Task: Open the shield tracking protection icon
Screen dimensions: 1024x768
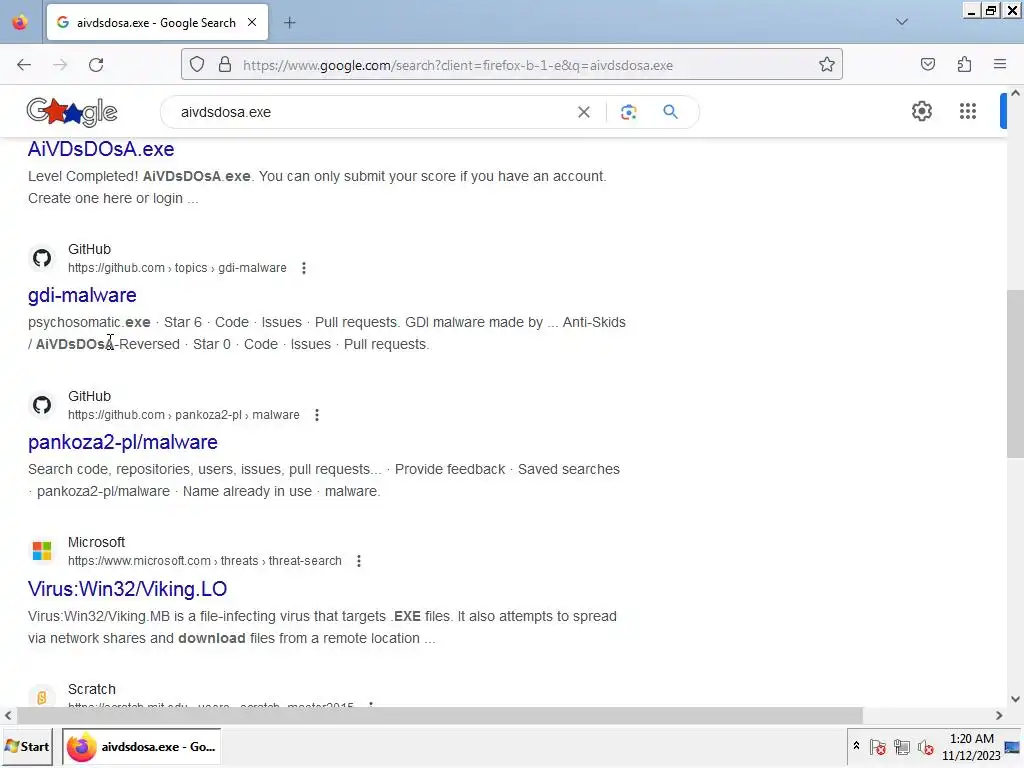Action: click(197, 65)
